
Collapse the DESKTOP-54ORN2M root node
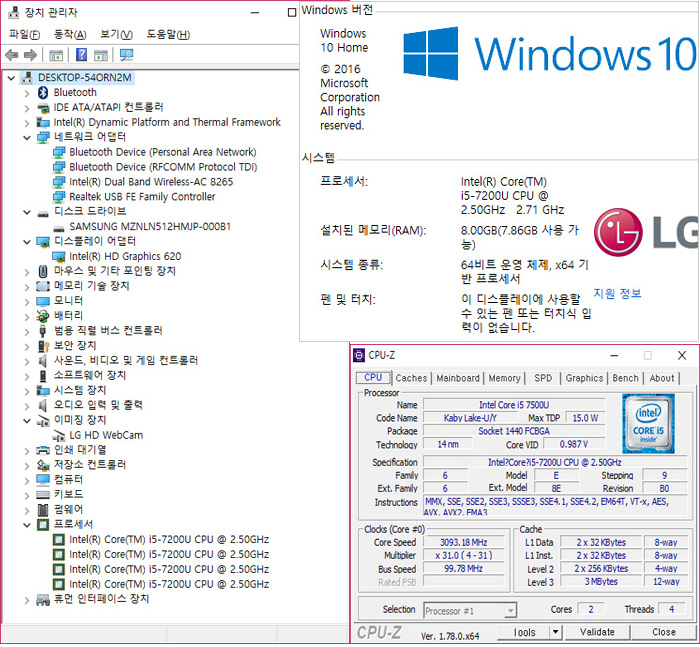pyautogui.click(x=11, y=78)
